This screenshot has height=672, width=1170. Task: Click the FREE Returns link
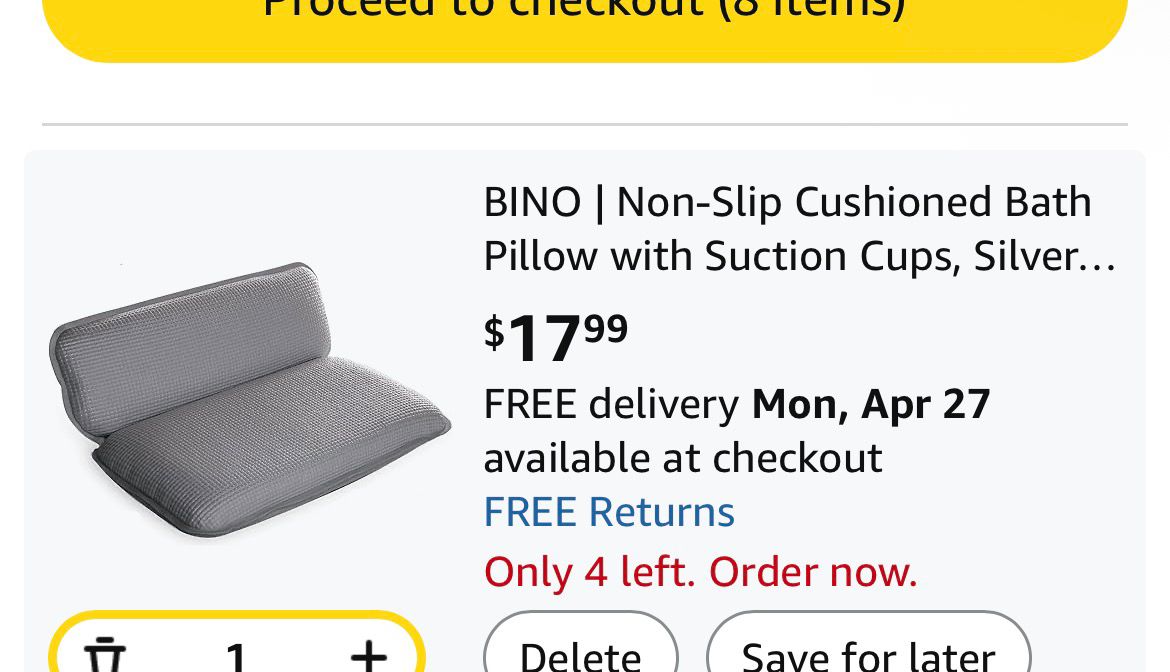609,512
